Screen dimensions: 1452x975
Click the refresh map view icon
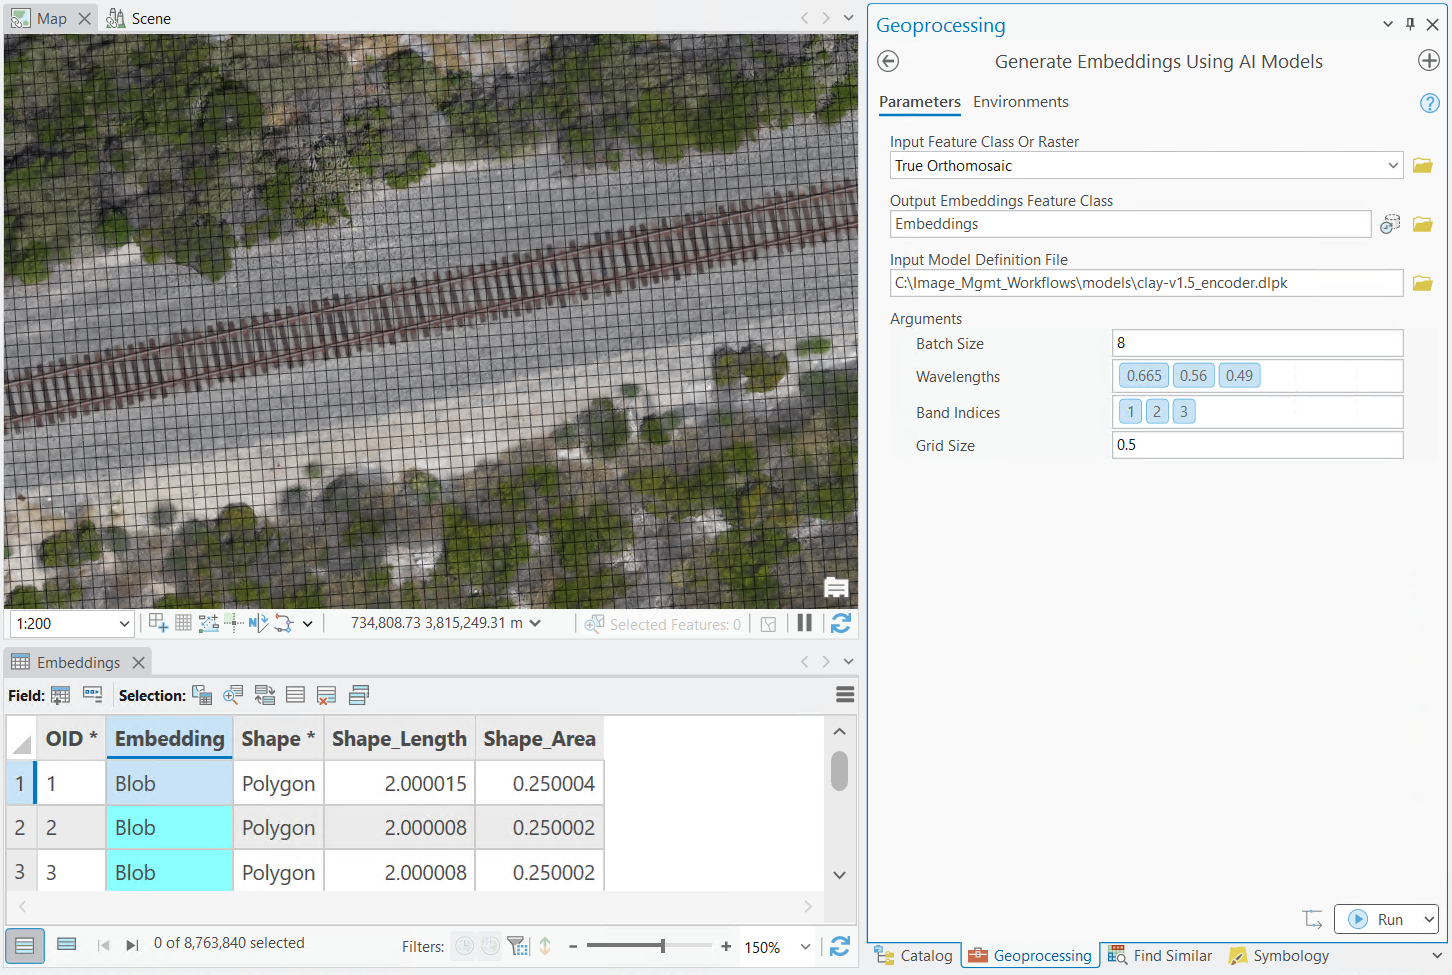[841, 623]
